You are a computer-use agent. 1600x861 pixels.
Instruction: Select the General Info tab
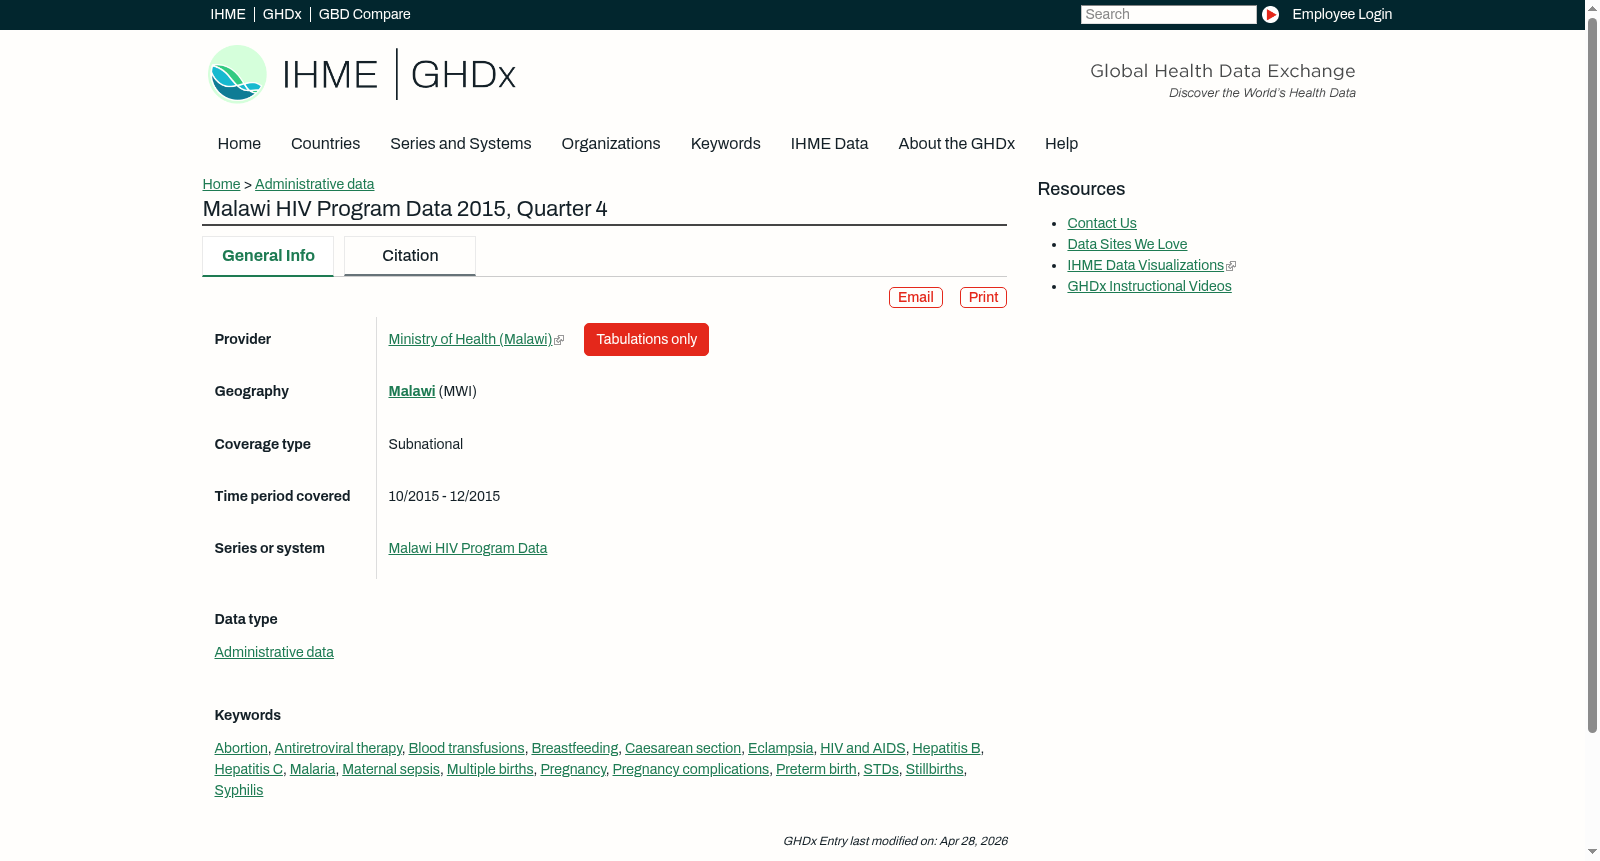pos(268,256)
